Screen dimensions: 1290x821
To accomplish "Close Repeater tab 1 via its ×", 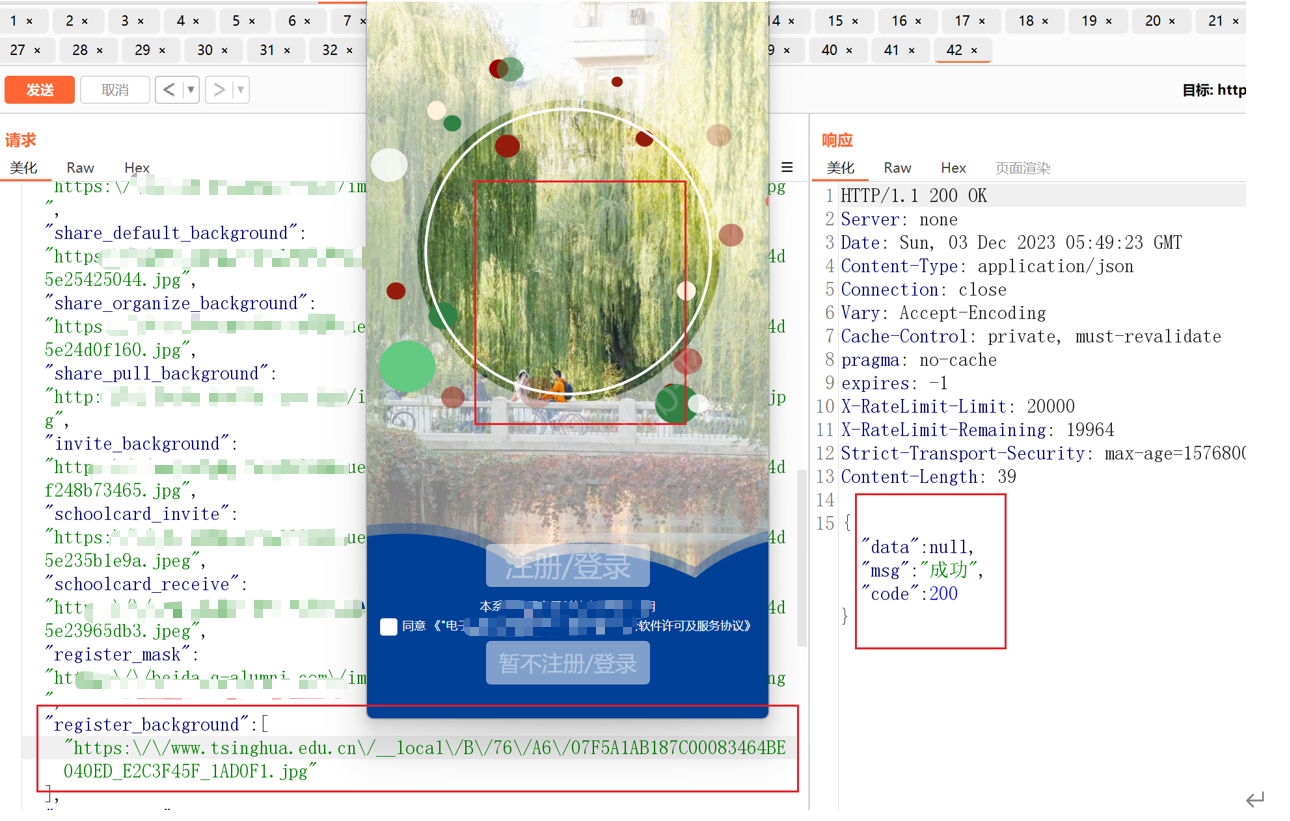I will click(29, 21).
